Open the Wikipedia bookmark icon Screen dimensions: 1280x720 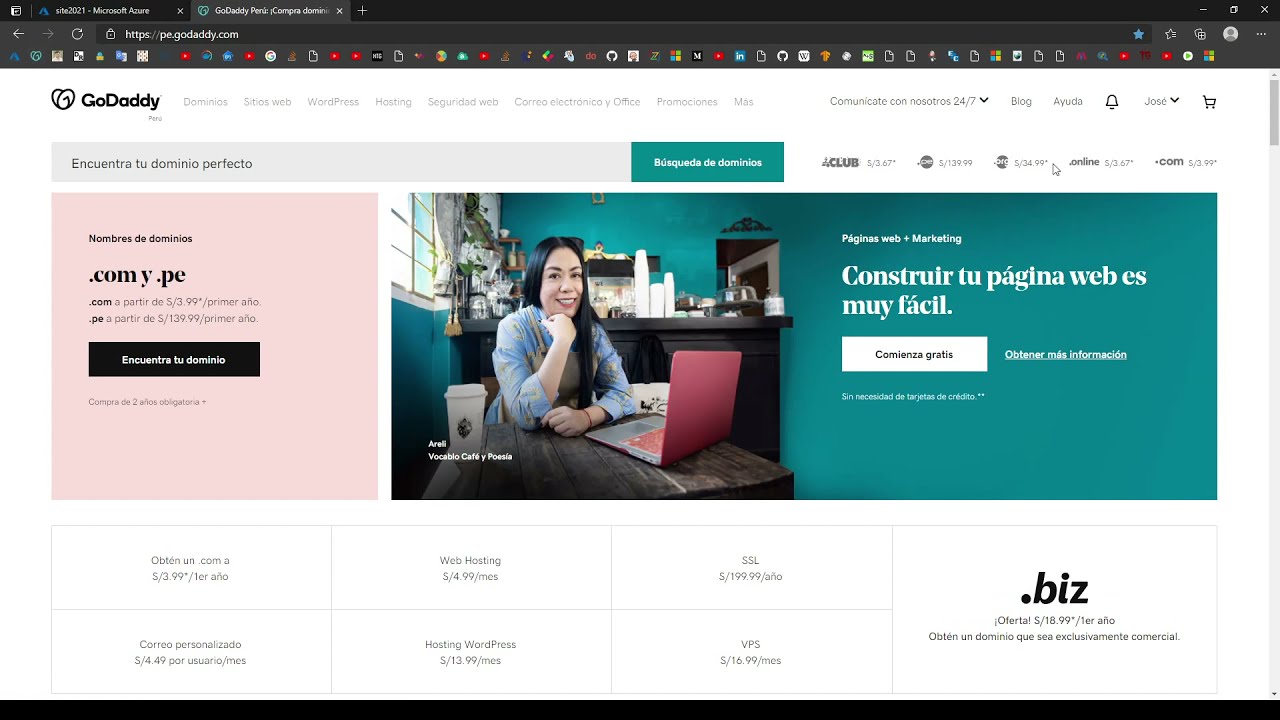(x=804, y=56)
